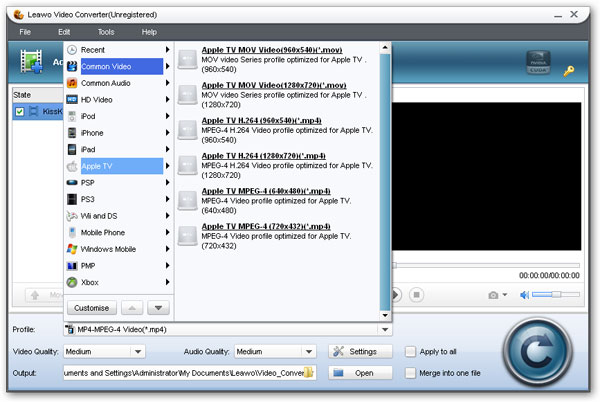
Task: Click the HD Video icon
Action: pos(72,99)
